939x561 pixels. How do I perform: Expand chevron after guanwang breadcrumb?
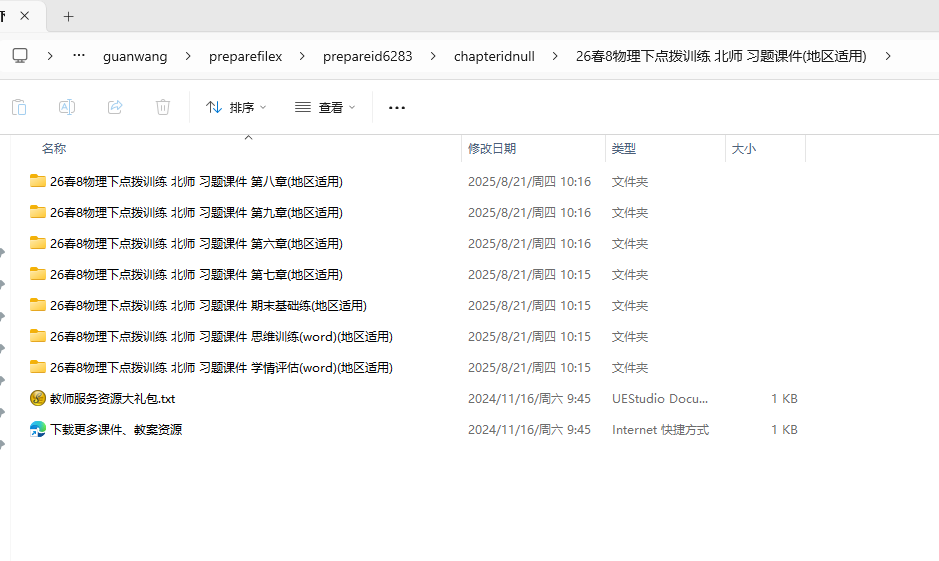[189, 56]
